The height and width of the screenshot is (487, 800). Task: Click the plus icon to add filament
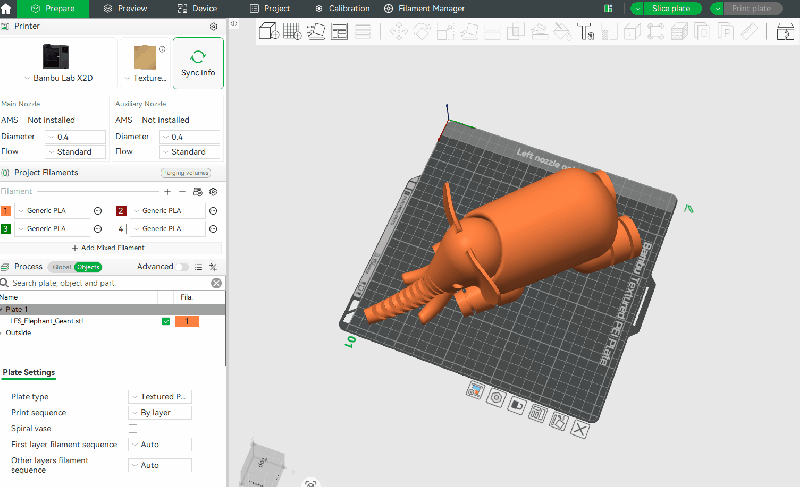click(167, 192)
